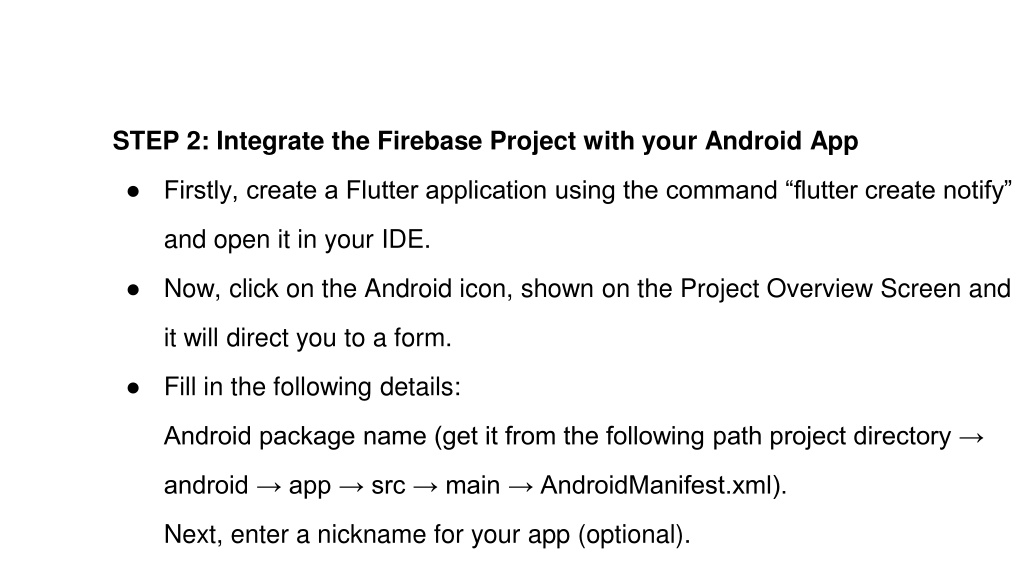This screenshot has width=1024, height=576.
Task: Click the word "android" starting the path line
Action: point(206,485)
